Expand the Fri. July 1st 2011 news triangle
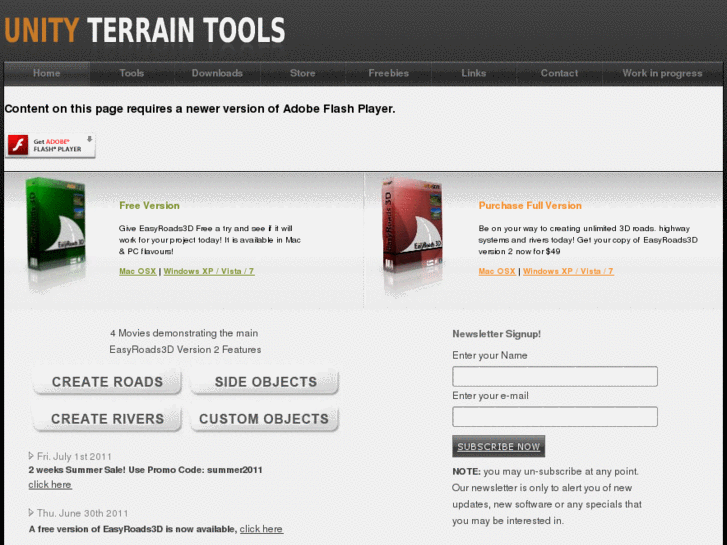The image size is (727, 545). (x=31, y=456)
